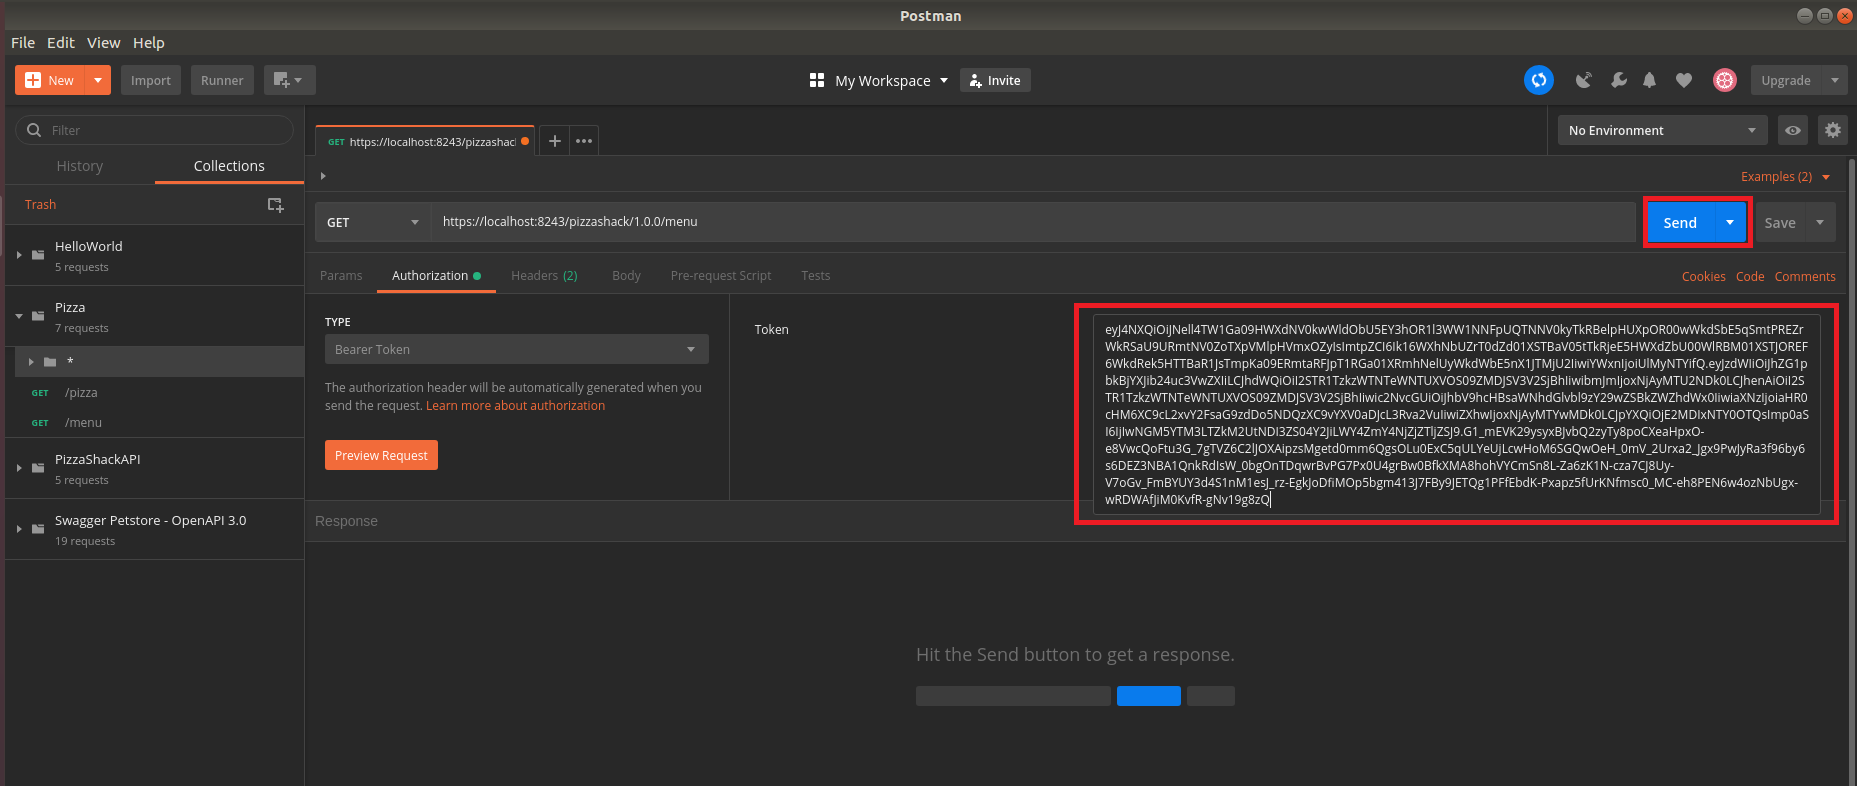Open the History tab in sidebar
The height and width of the screenshot is (786, 1857).
(80, 166)
